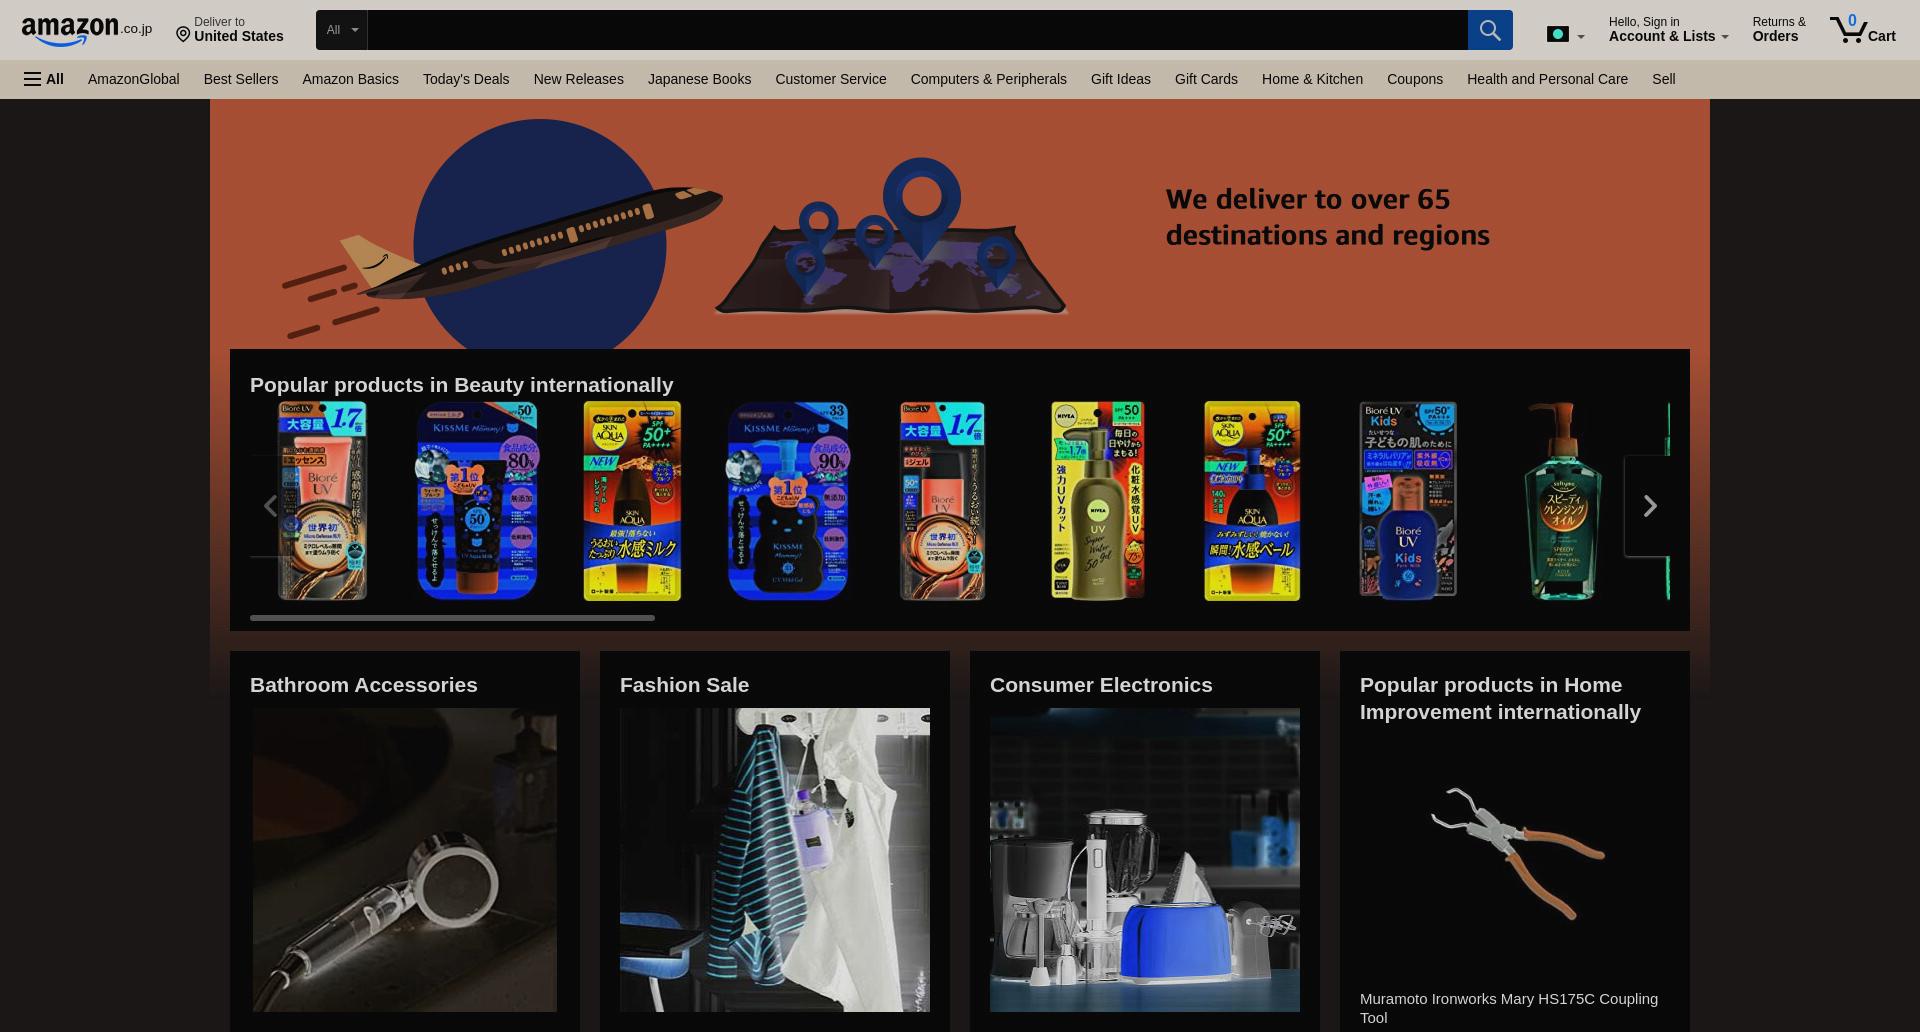Image resolution: width=1920 pixels, height=1032 pixels.
Task: Open the Biore UV Kids product
Action: click(x=1407, y=501)
